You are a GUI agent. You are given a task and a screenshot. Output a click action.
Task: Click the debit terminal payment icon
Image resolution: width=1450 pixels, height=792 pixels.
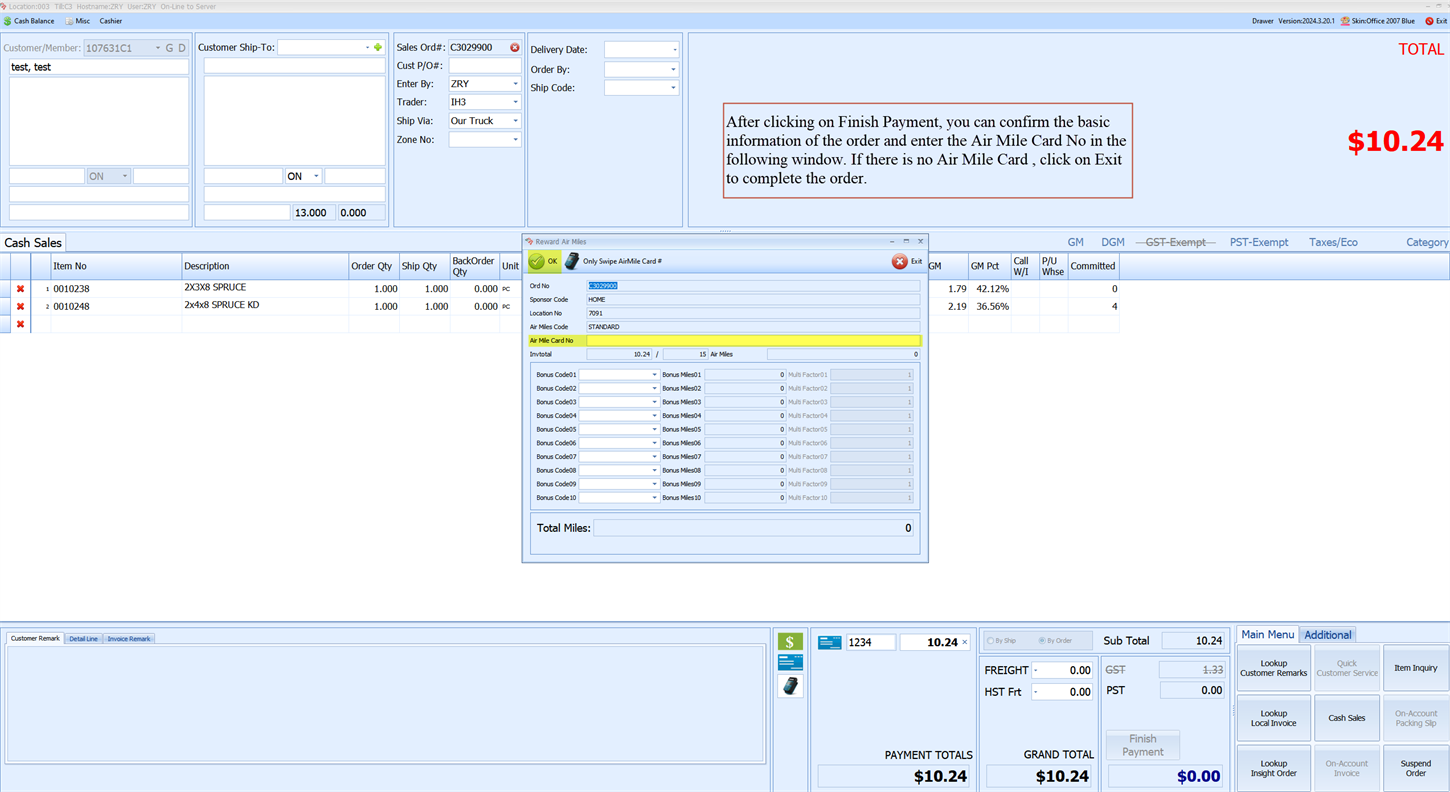pos(789,687)
